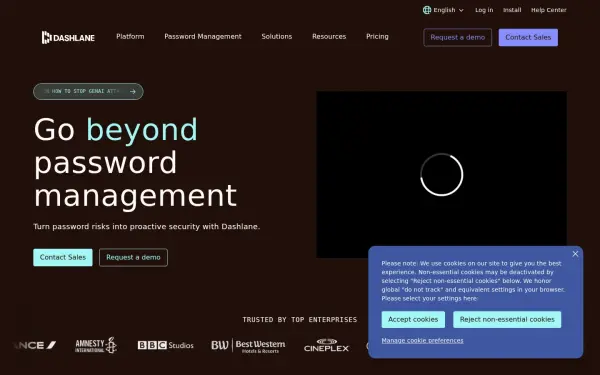Click the BBC Studios logo
The image size is (600, 375).
pyautogui.click(x=166, y=345)
